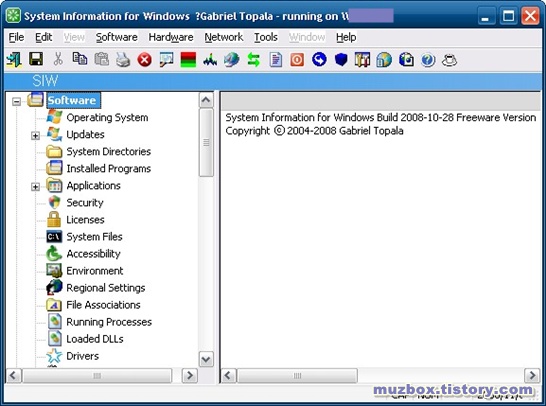
Task: Select System Files in the tree
Action: coord(94,237)
